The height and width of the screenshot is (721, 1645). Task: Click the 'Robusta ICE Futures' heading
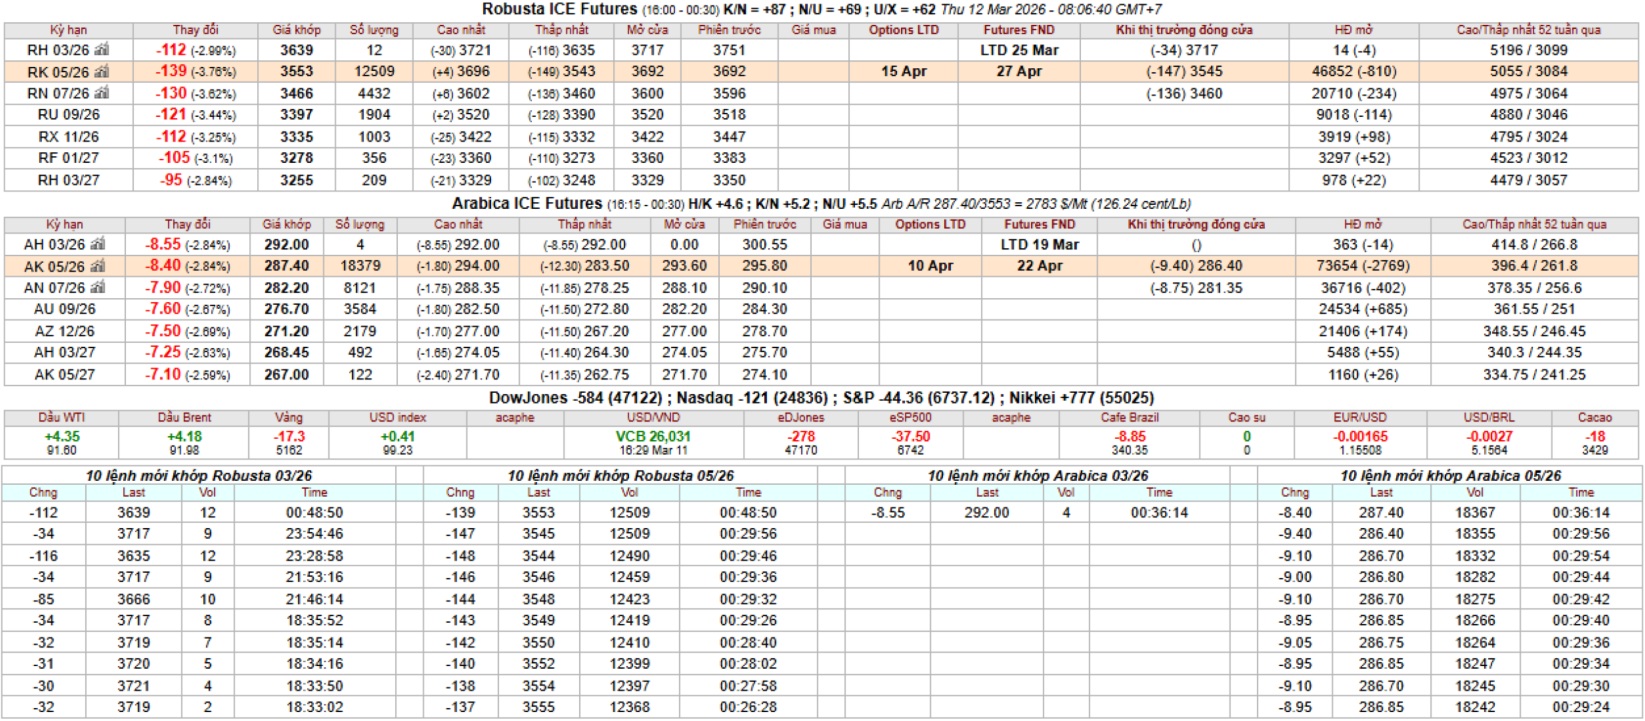pyautogui.click(x=559, y=9)
